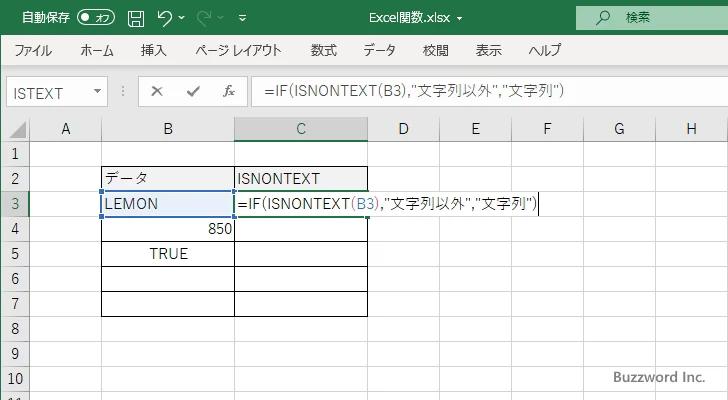Click cell B5 containing TRUE

(x=168, y=254)
